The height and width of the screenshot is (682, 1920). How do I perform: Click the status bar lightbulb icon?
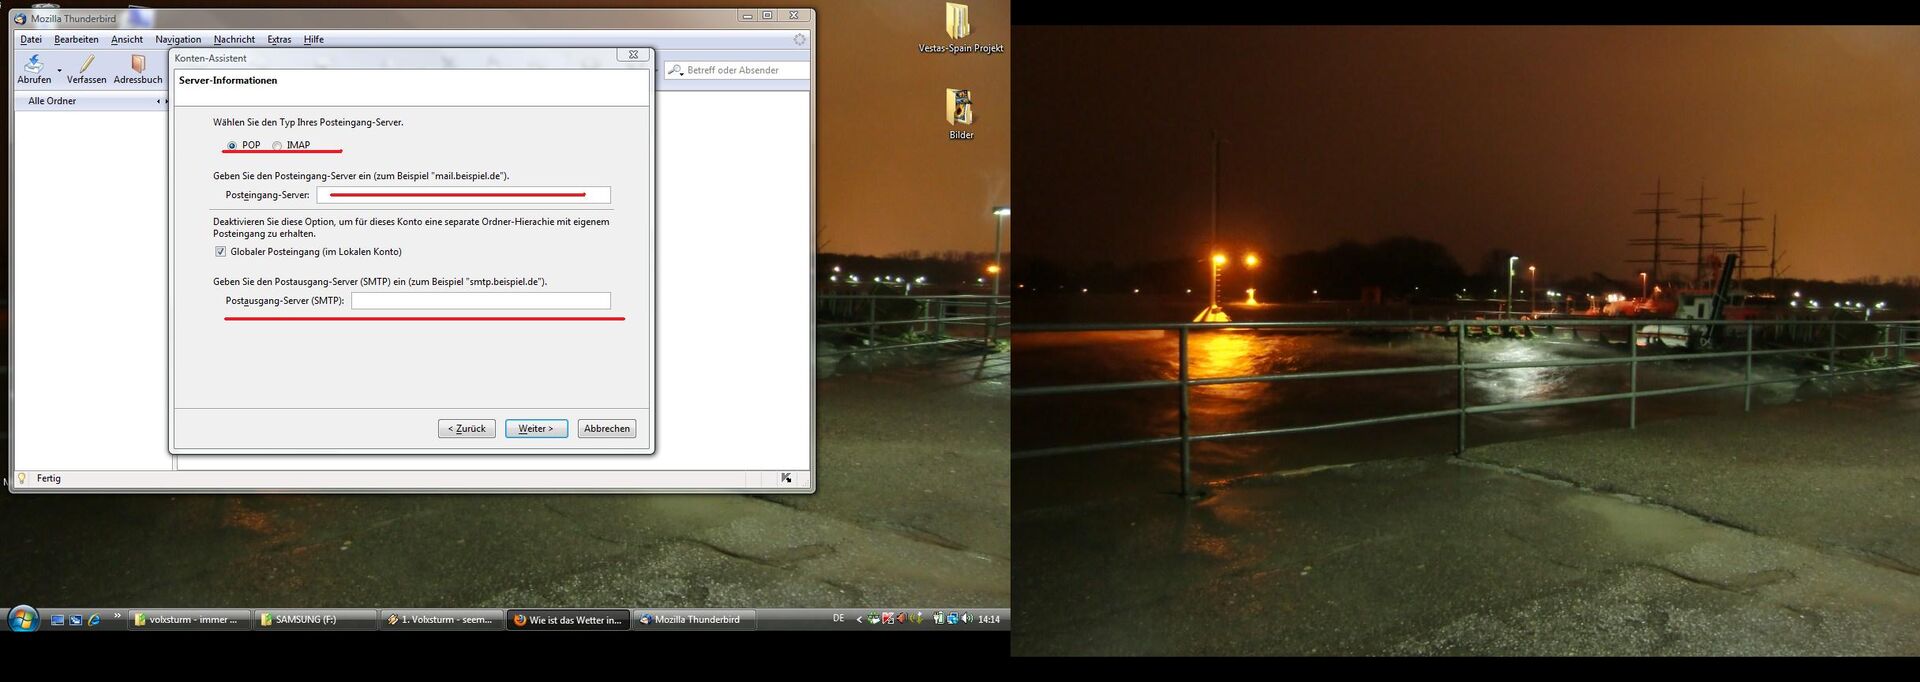pos(22,479)
